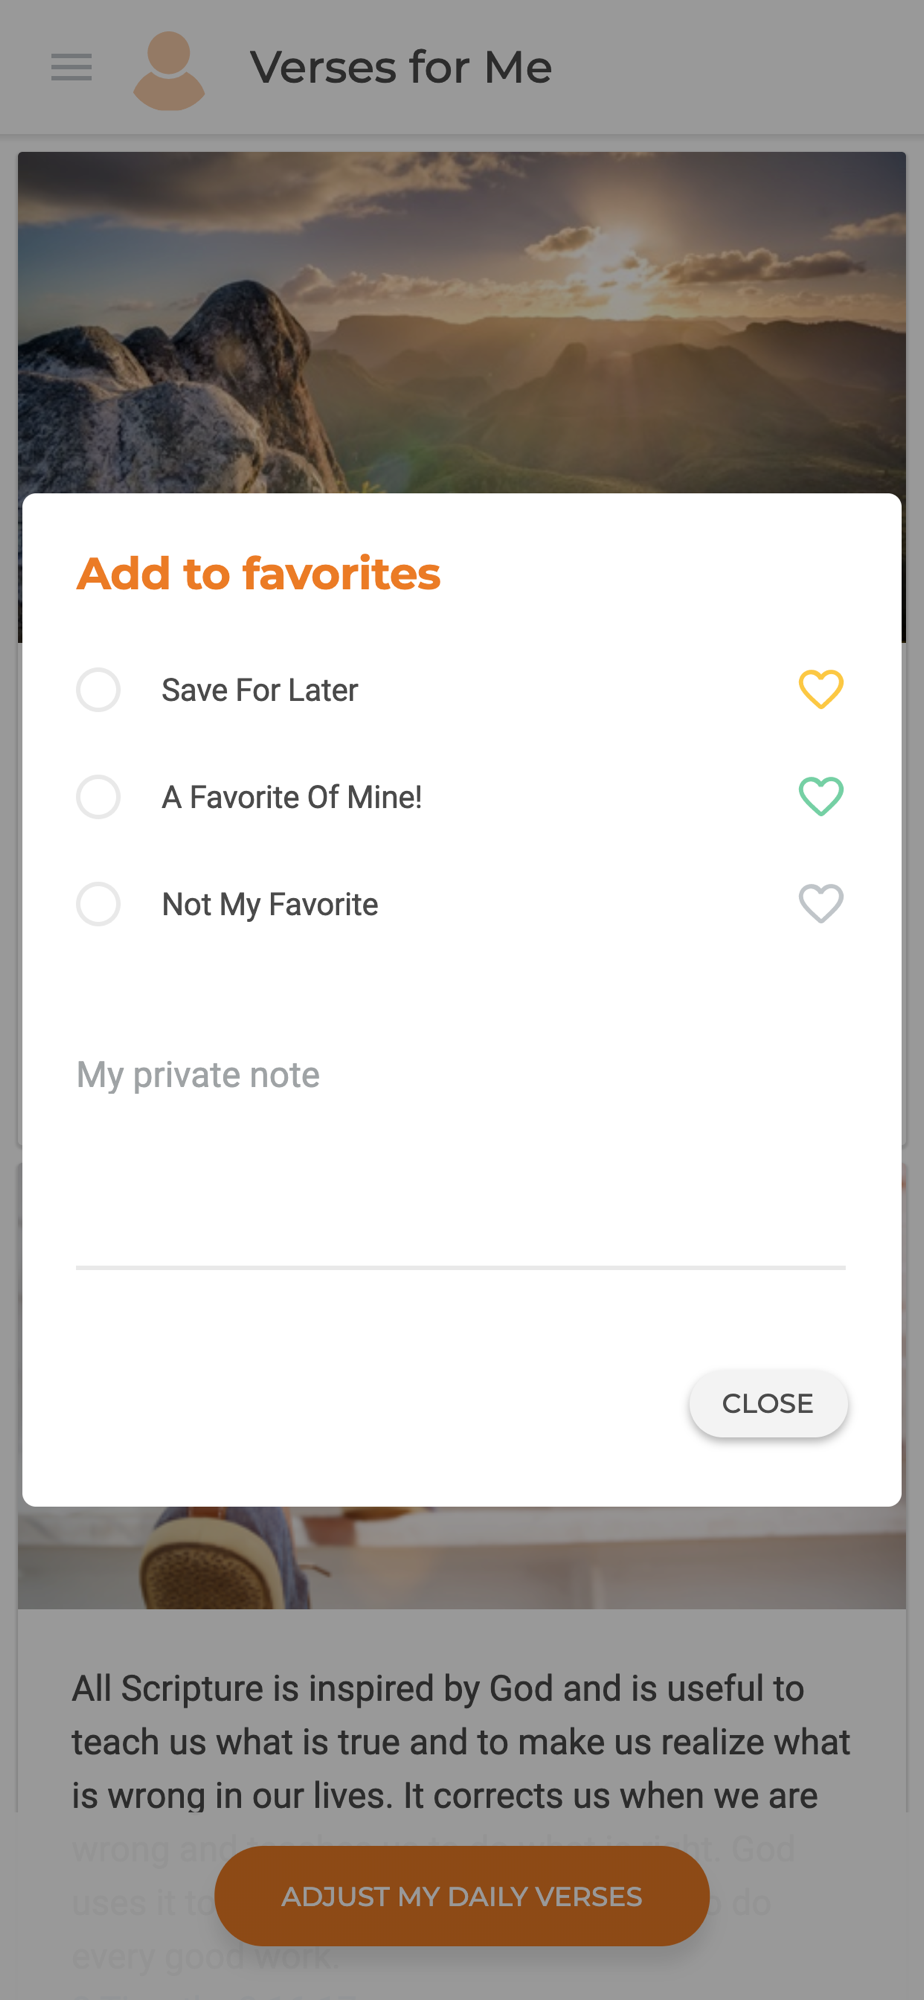Image resolution: width=924 pixels, height=2000 pixels.
Task: Click the Add to favorites heading
Action: [x=258, y=574]
